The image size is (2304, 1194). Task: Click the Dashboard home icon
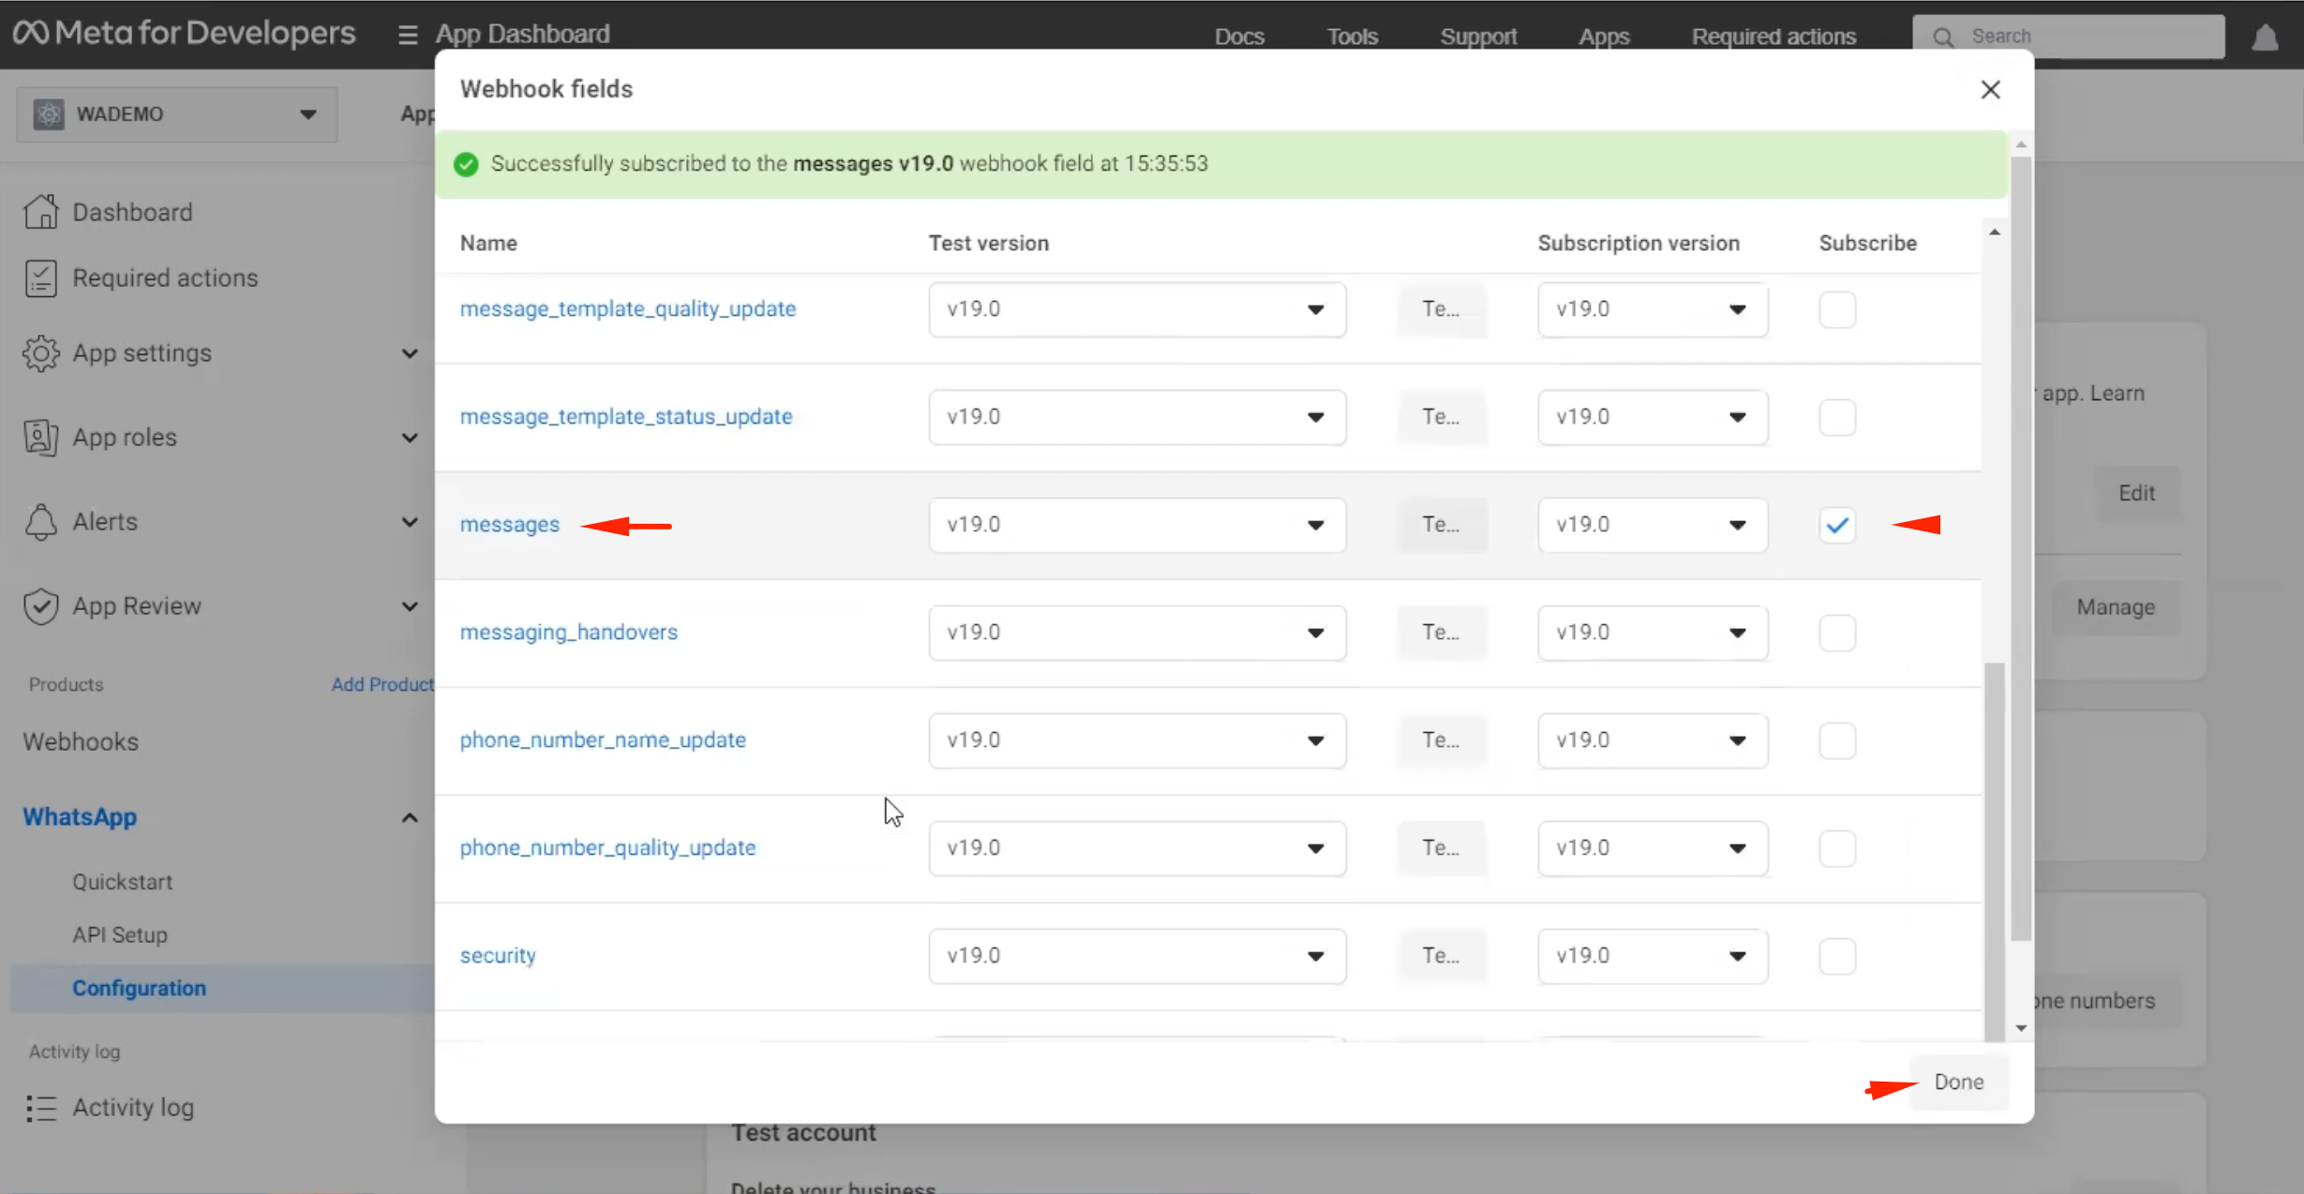pyautogui.click(x=41, y=212)
